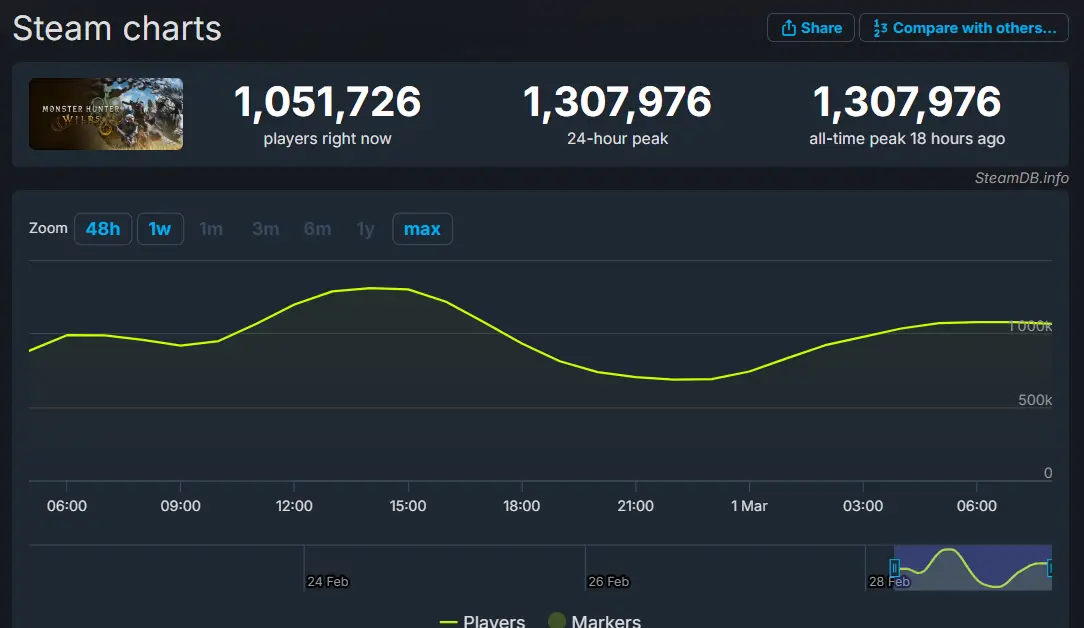The width and height of the screenshot is (1084, 628).
Task: Click the 24-hour peak label
Action: click(617, 139)
